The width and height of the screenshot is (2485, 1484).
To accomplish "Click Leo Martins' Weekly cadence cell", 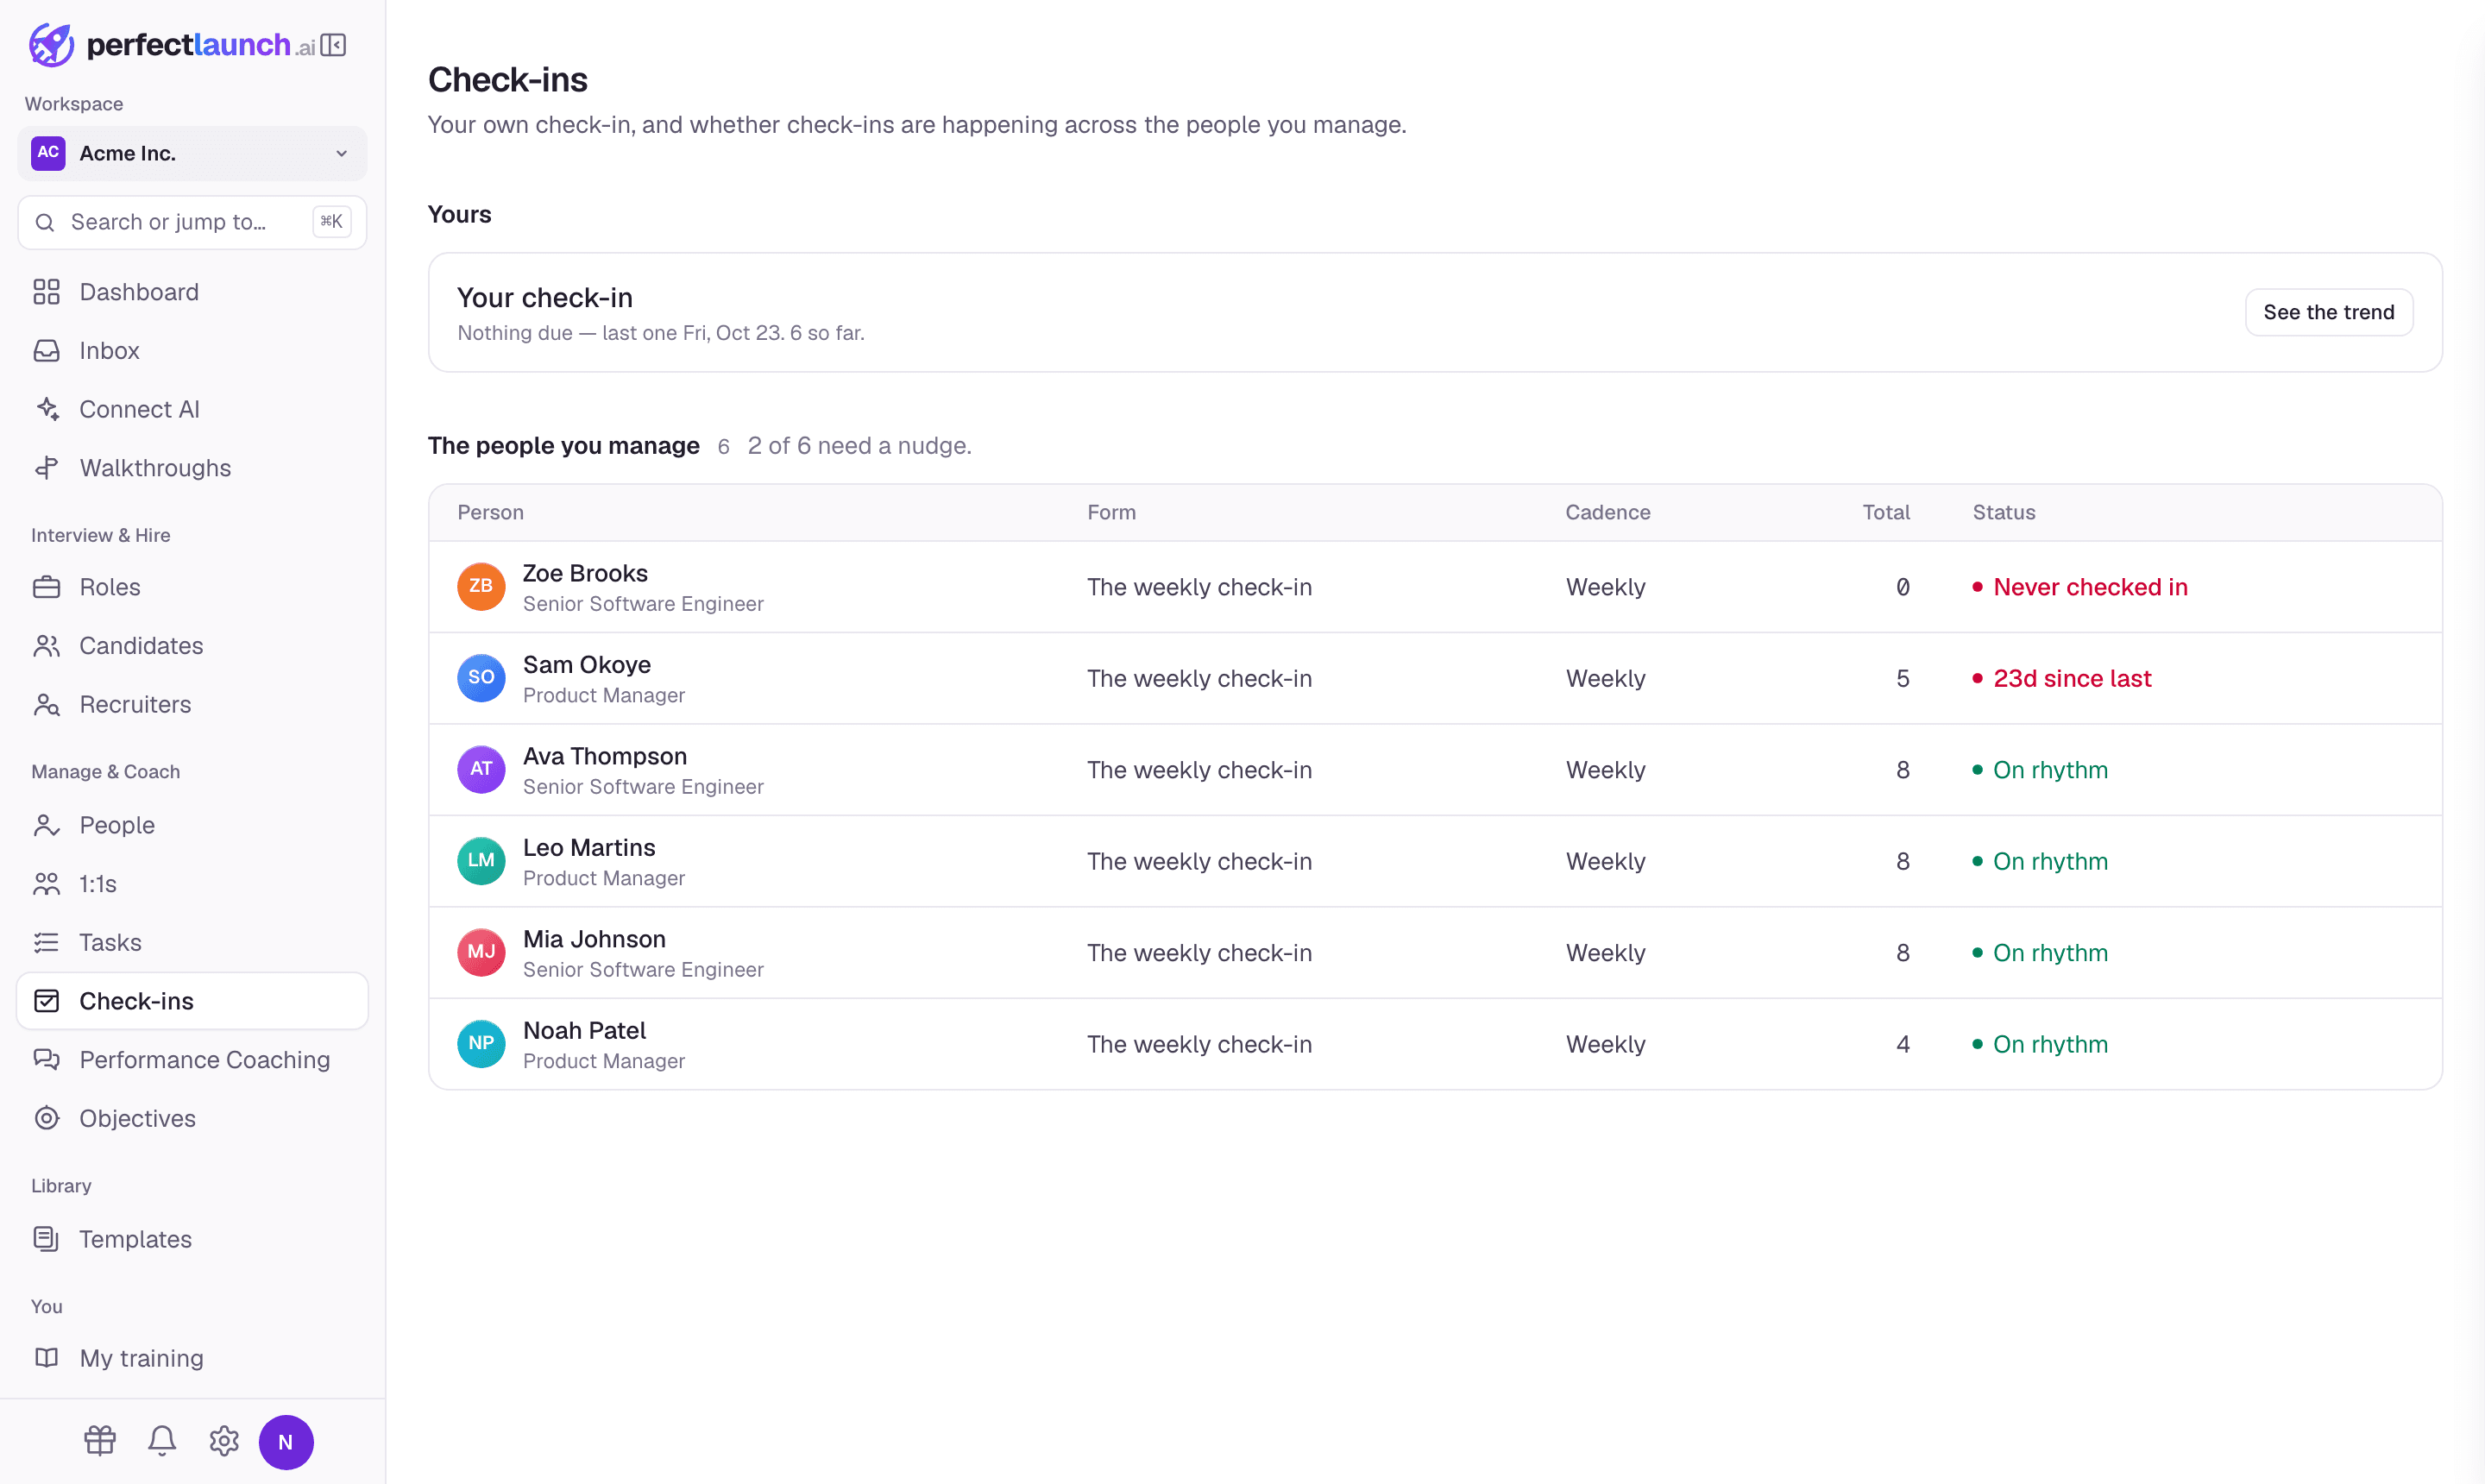I will 1605,861.
